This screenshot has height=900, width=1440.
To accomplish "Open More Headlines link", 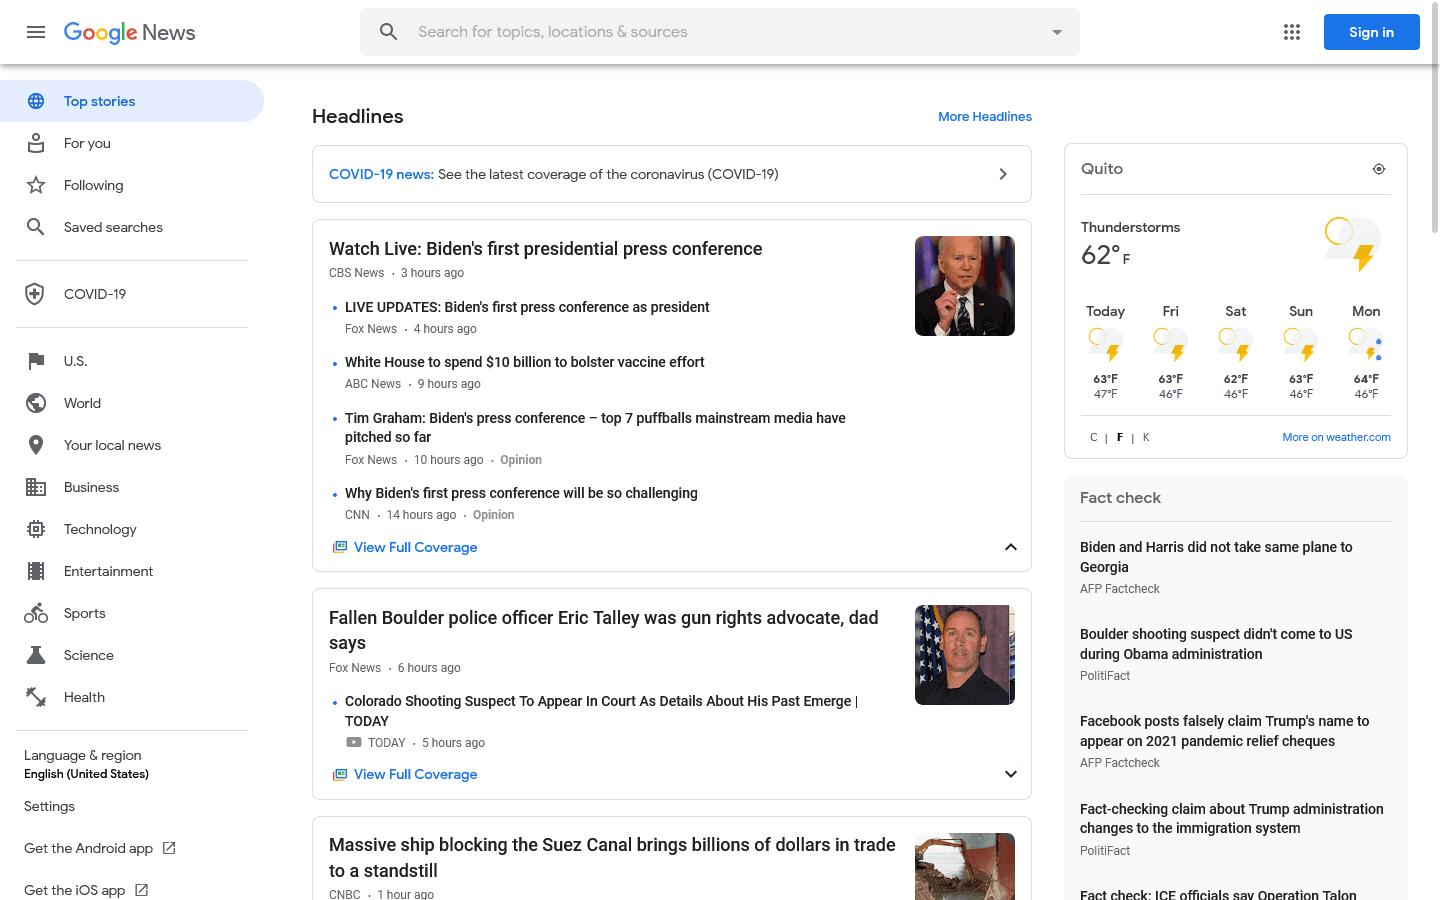I will tap(985, 116).
